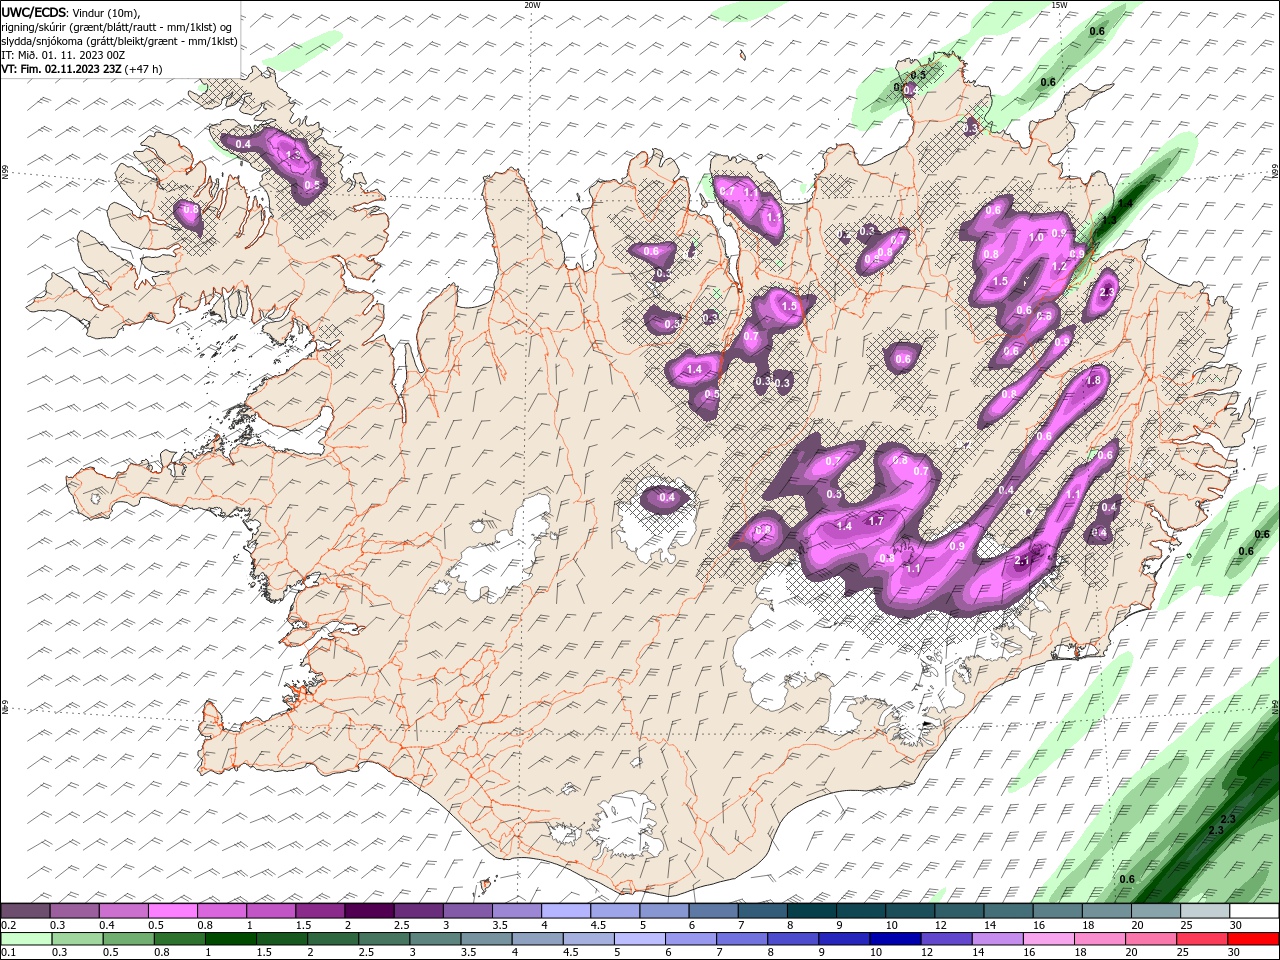Click the pale green 0.1 legend swatch

(x=27, y=939)
